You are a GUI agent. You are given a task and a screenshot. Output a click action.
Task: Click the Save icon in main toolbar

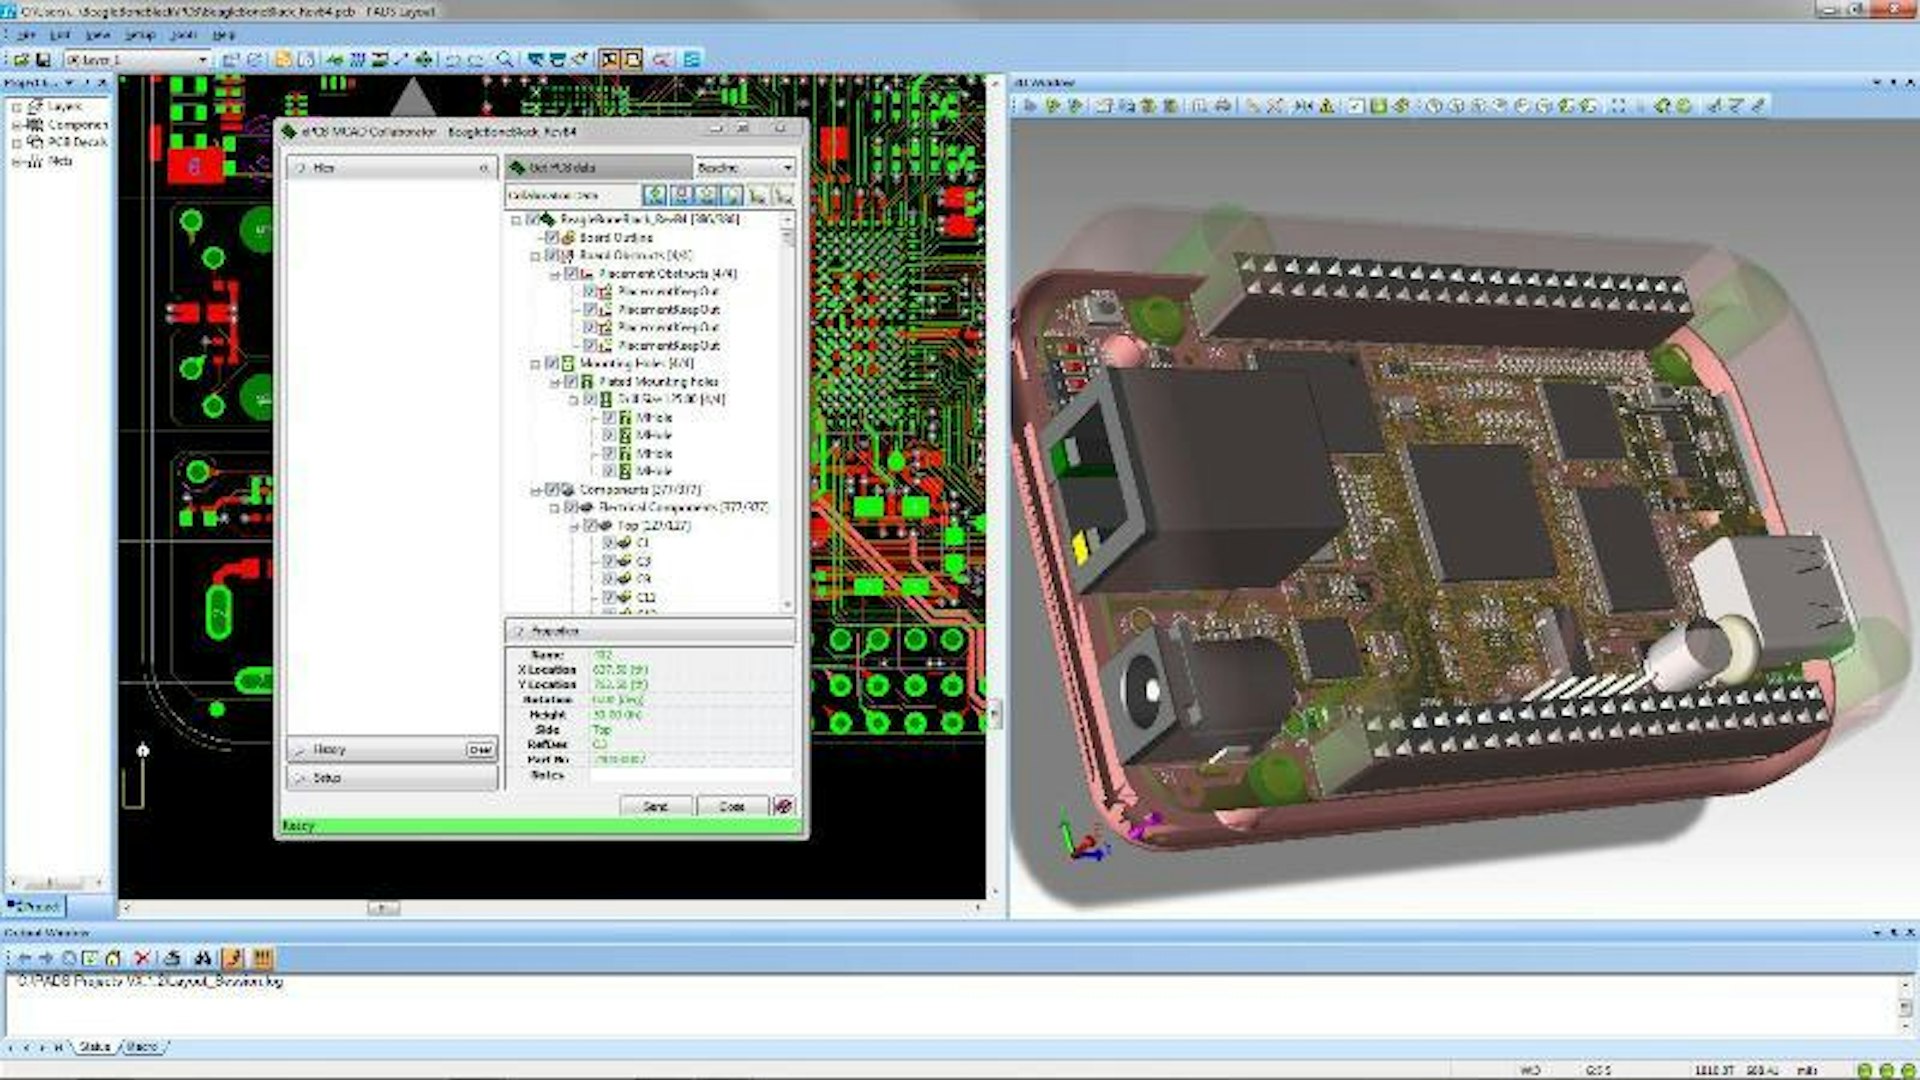(x=43, y=60)
